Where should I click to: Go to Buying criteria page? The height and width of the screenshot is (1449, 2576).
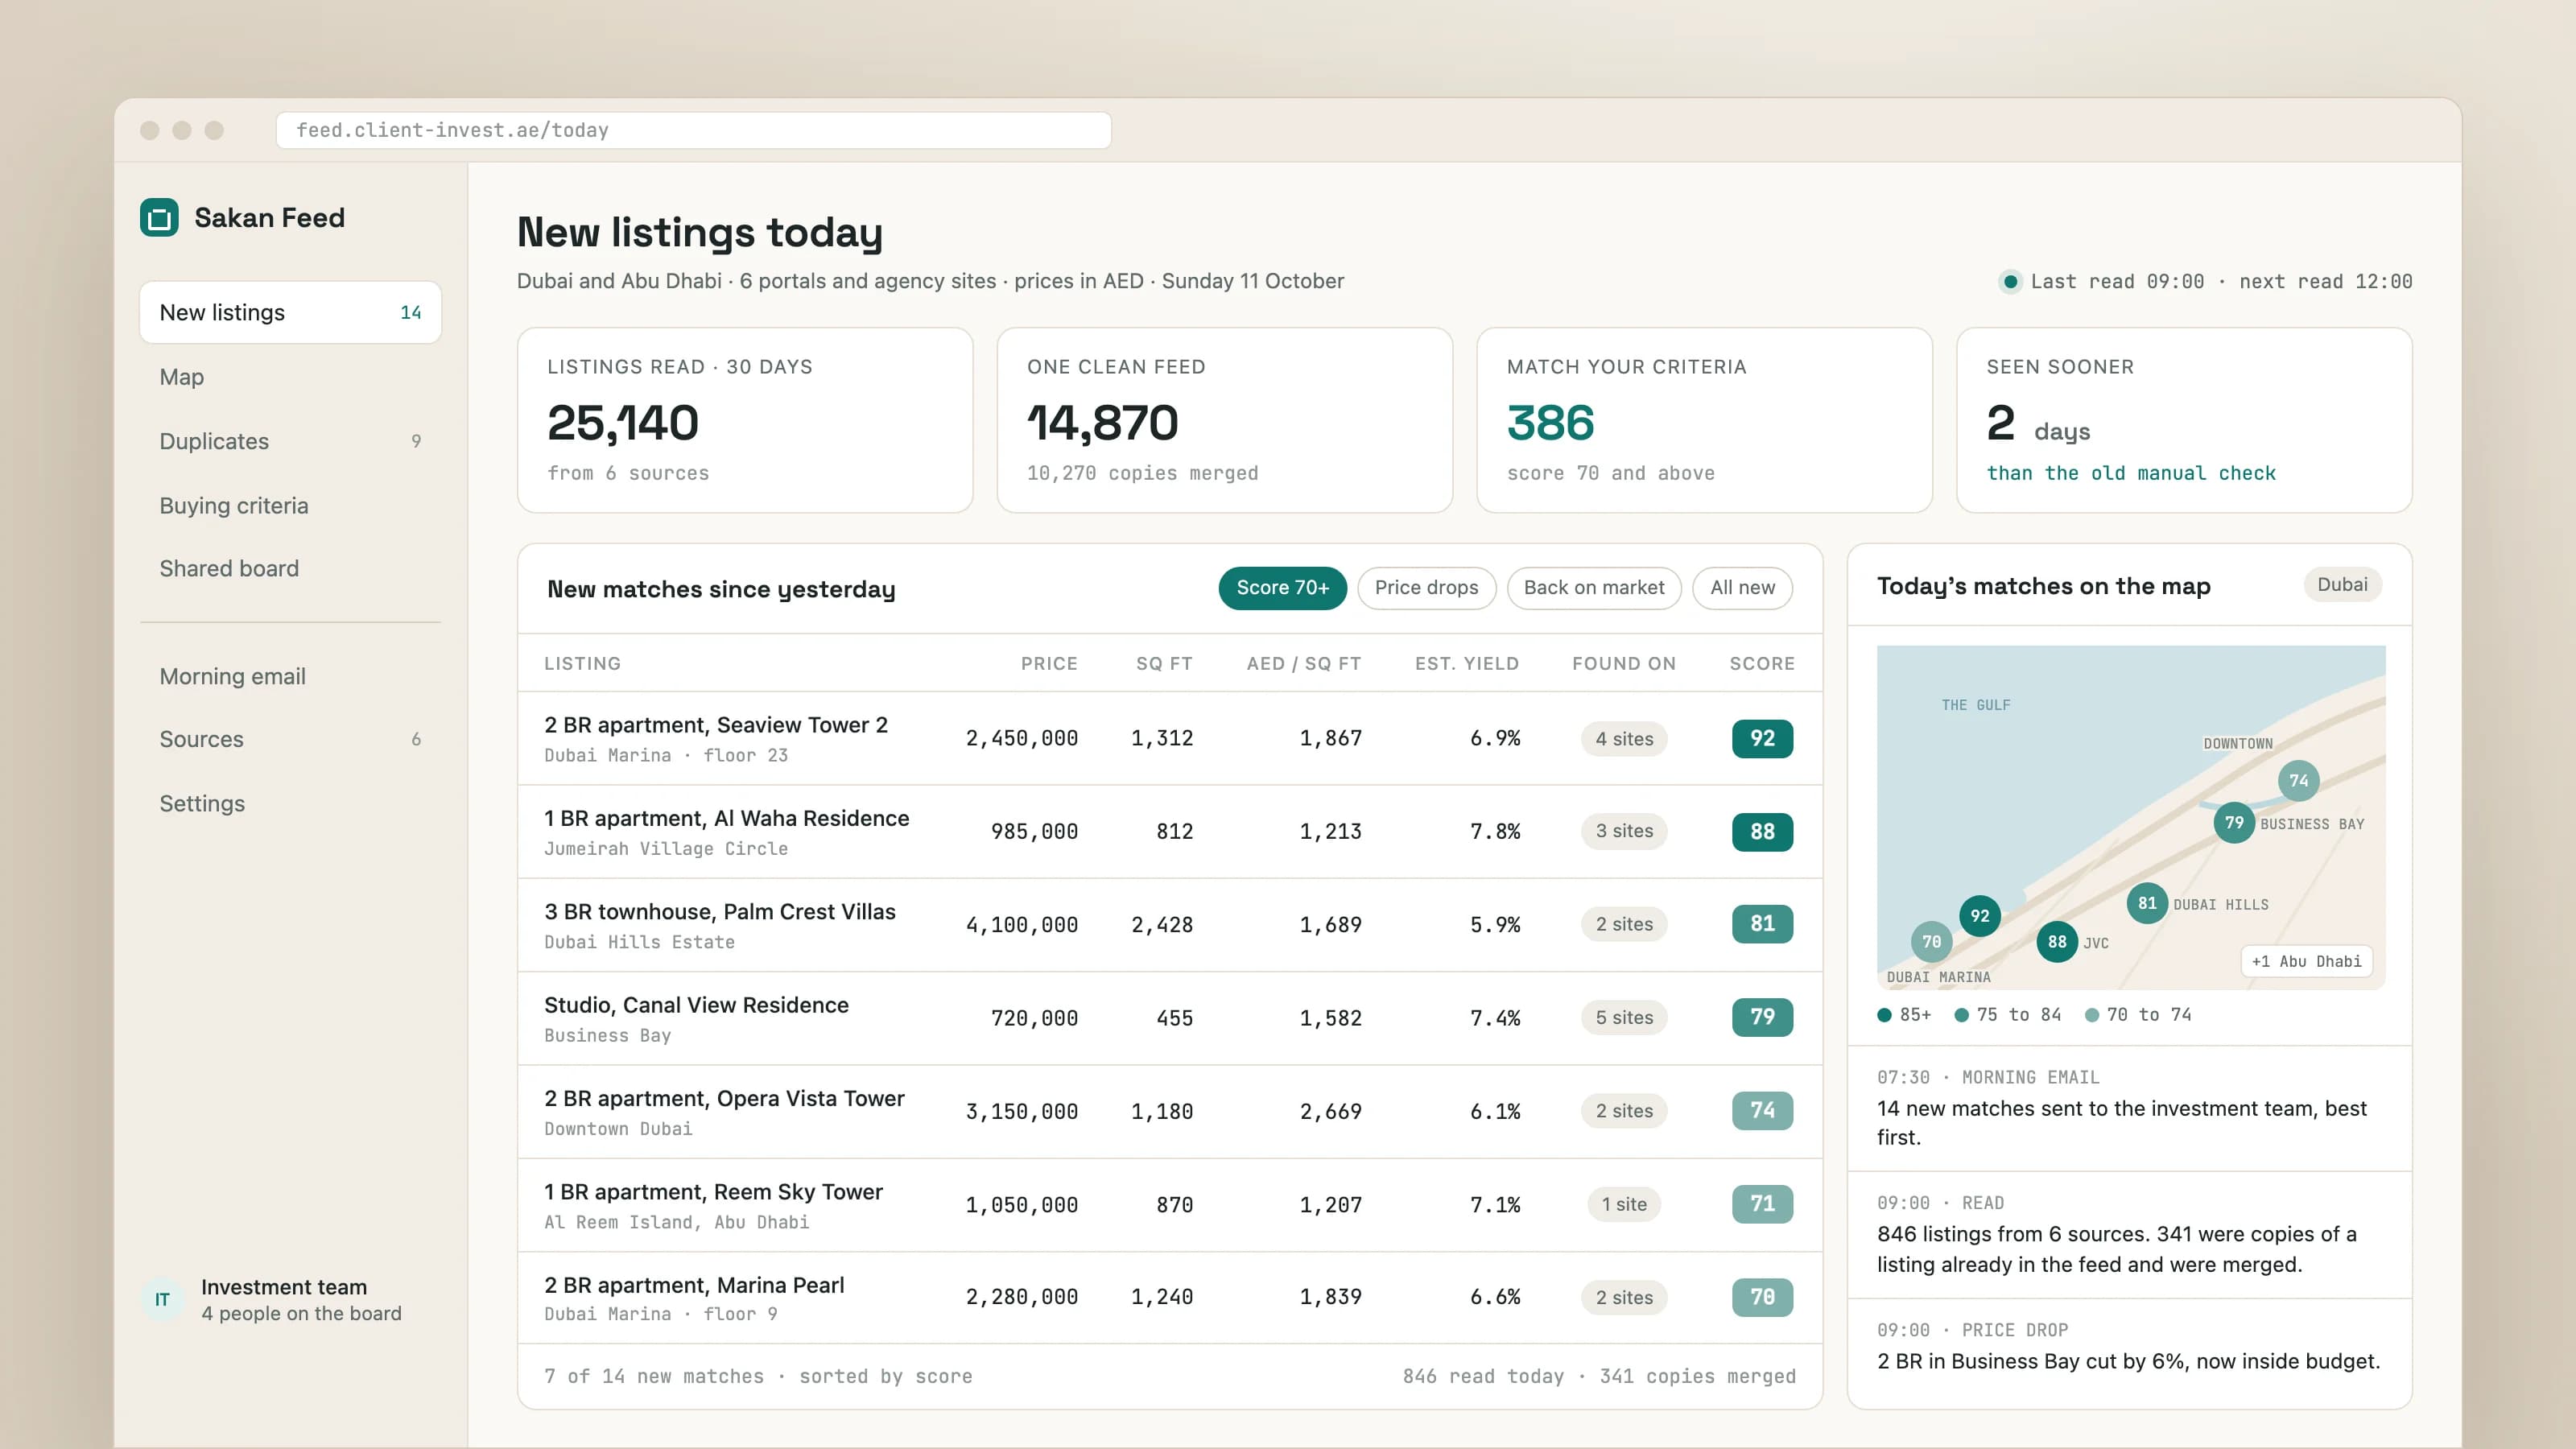[290, 505]
